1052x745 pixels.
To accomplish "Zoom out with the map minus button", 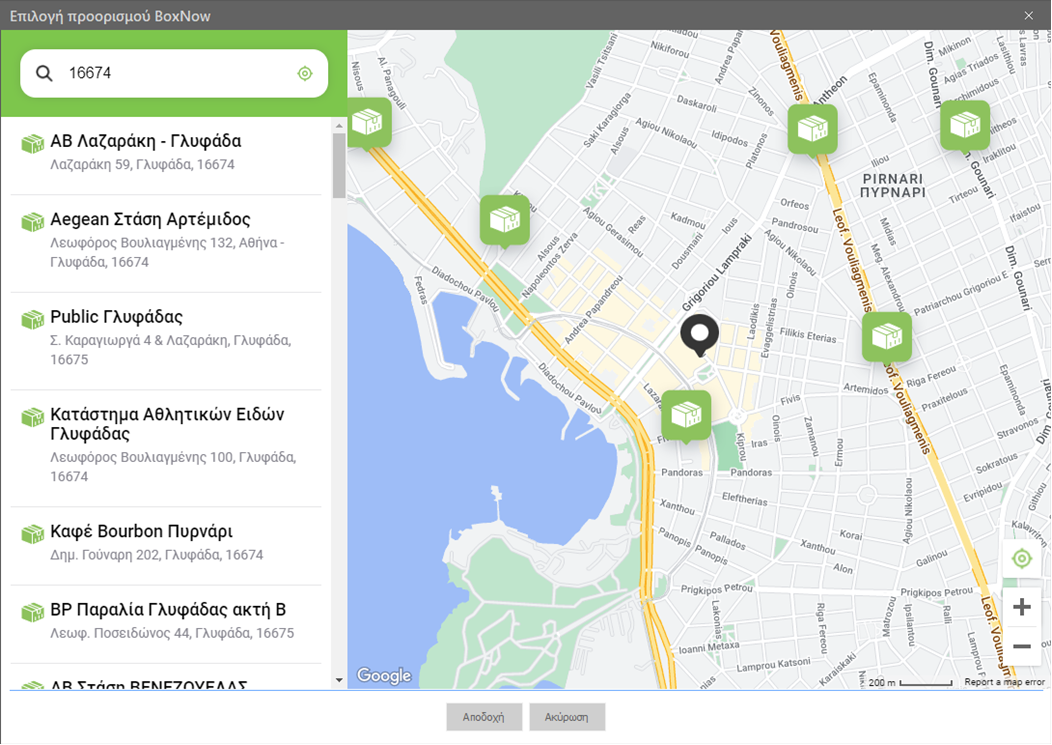I will click(1021, 646).
